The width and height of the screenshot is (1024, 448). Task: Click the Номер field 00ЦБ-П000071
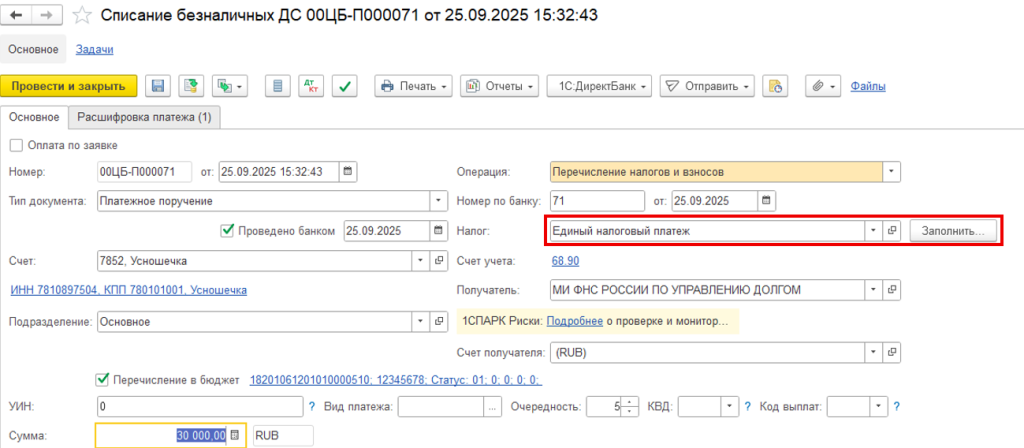pyautogui.click(x=144, y=172)
